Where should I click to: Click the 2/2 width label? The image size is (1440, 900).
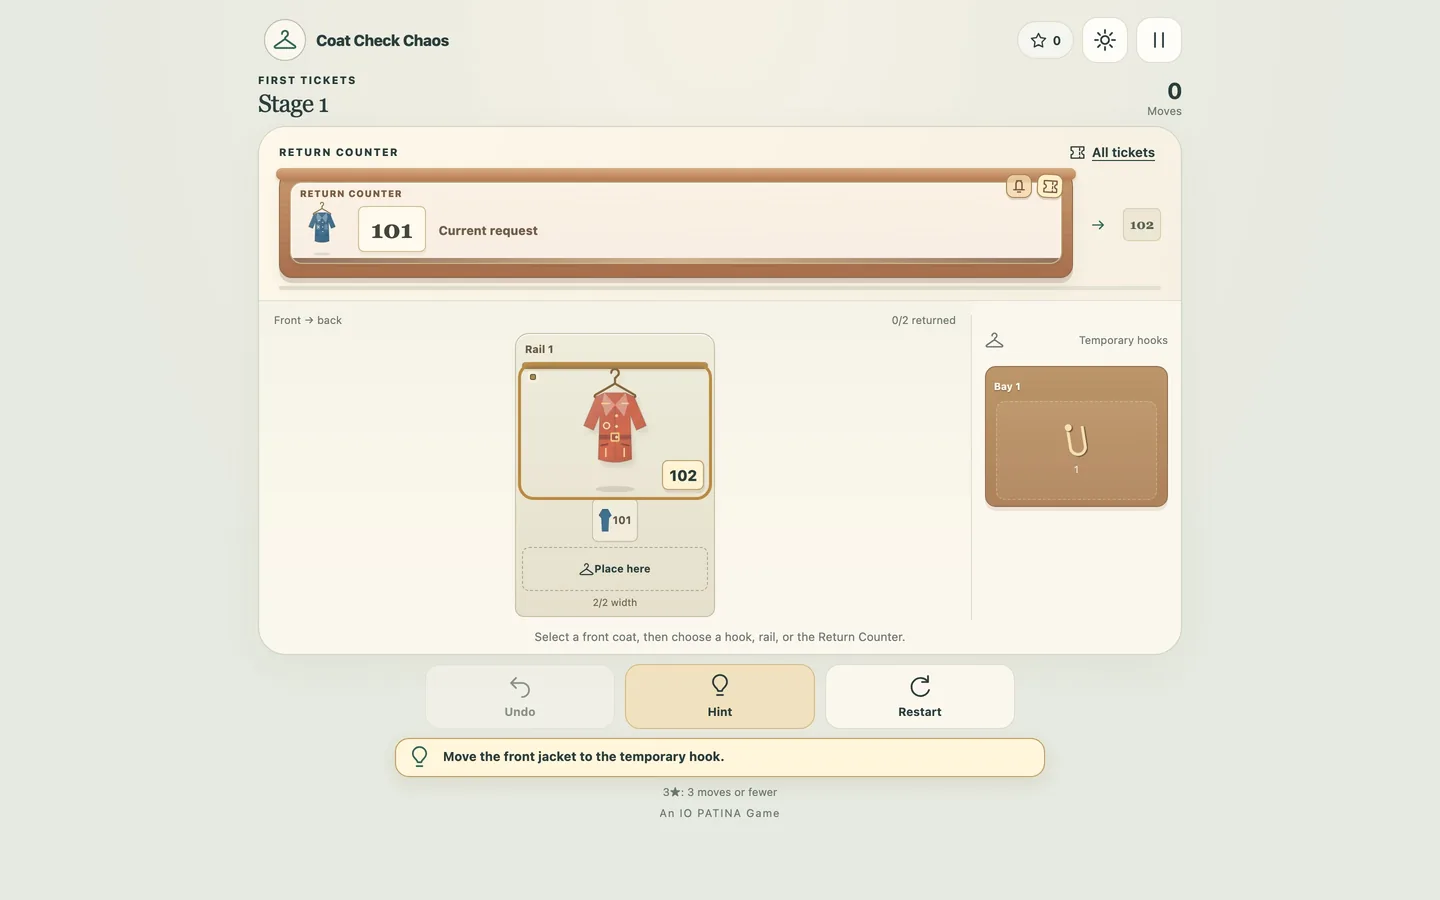[x=615, y=603]
